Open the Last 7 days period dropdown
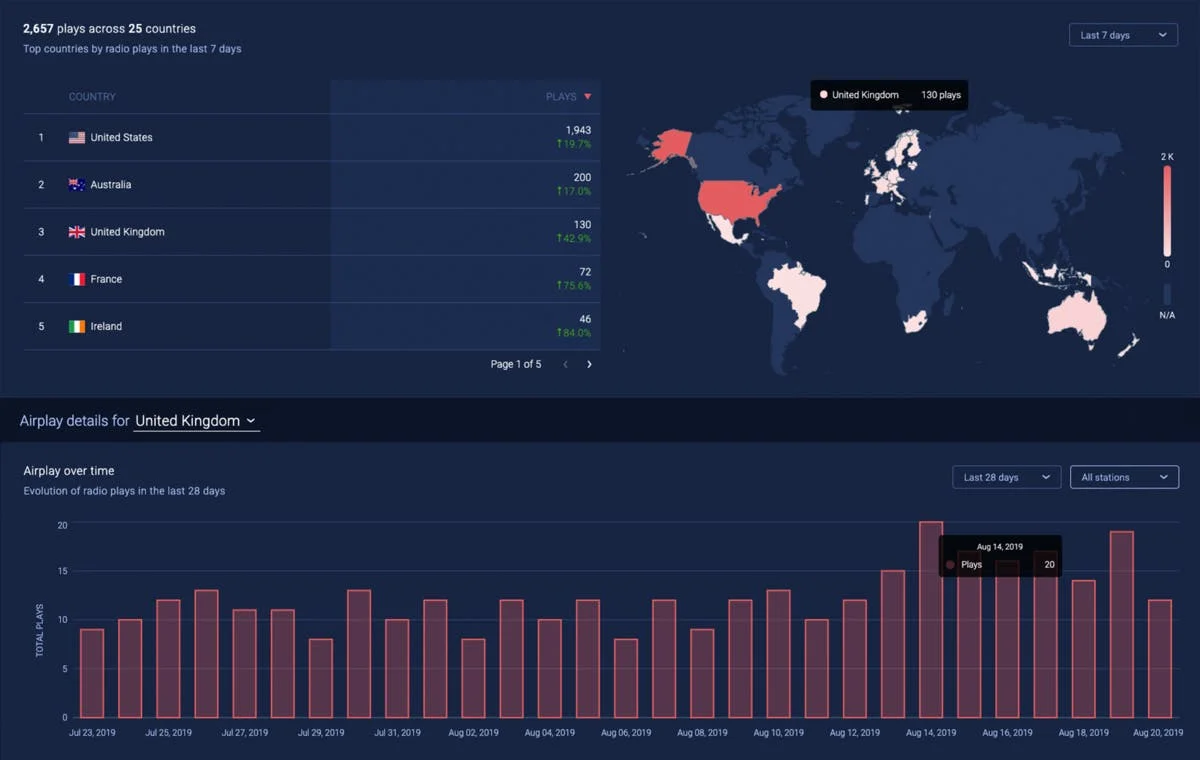Image resolution: width=1200 pixels, height=760 pixels. [1122, 34]
